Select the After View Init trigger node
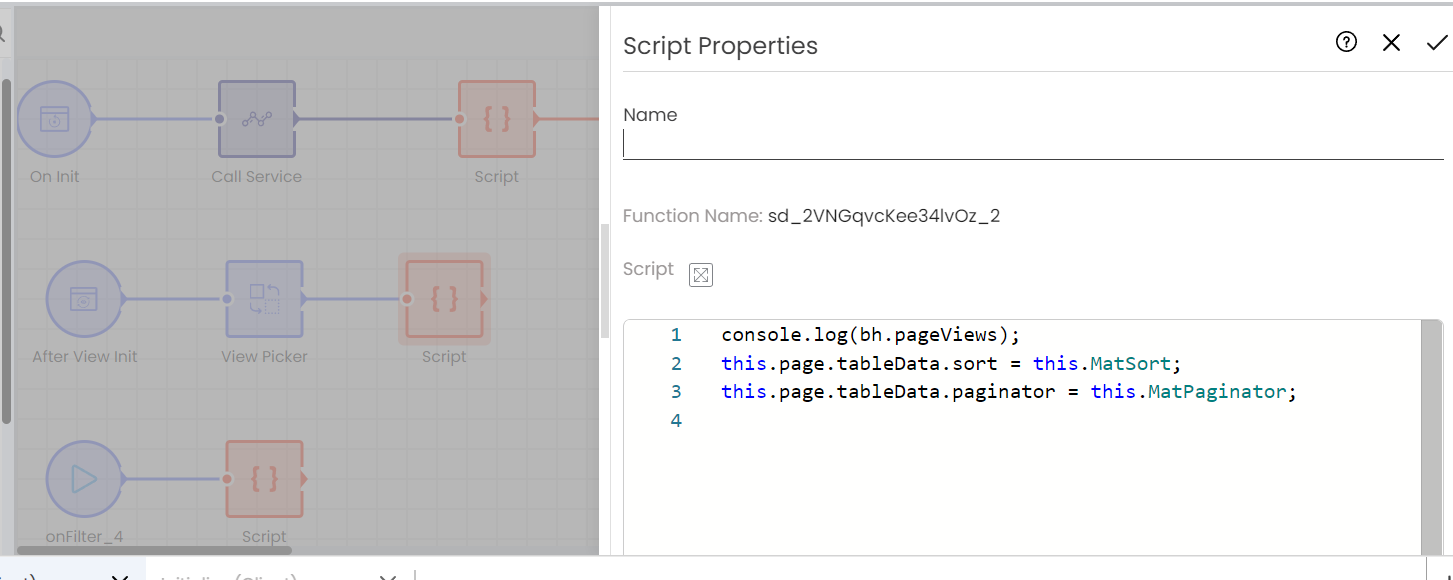The height and width of the screenshot is (580, 1453). tap(85, 299)
